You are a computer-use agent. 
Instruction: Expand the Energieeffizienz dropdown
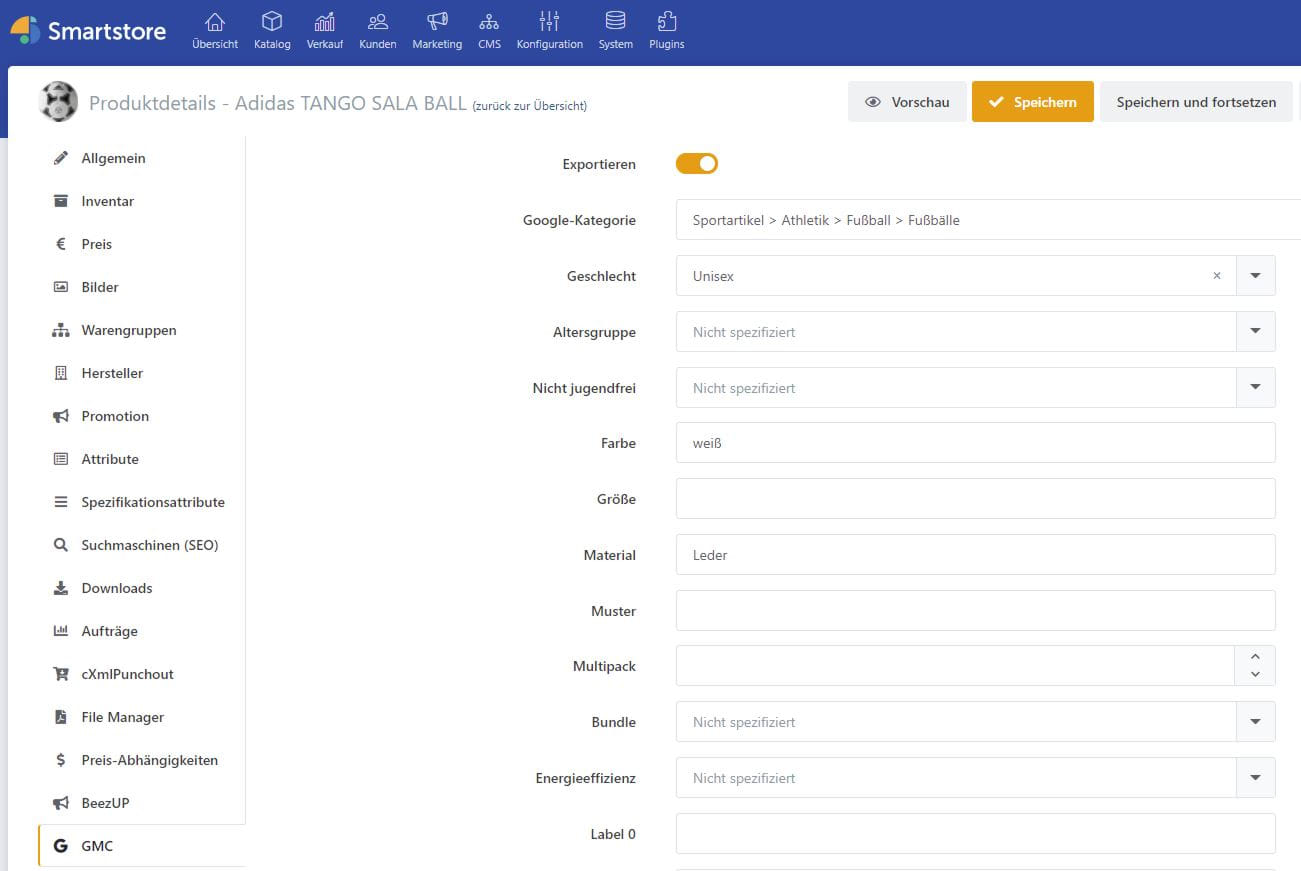[1255, 778]
